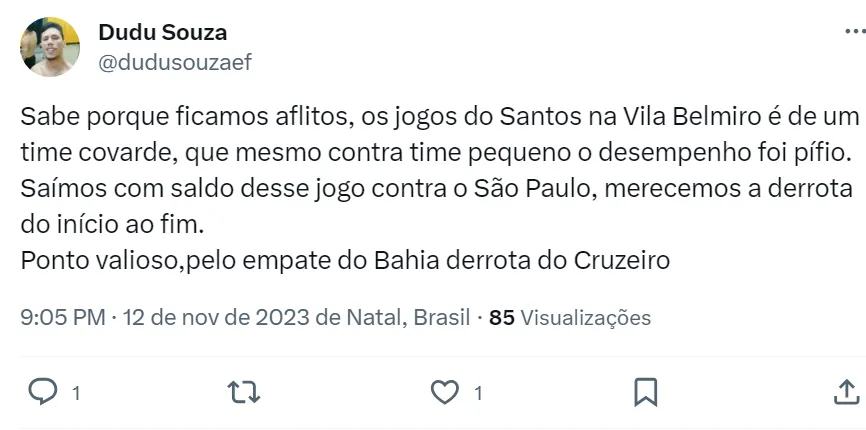The width and height of the screenshot is (866, 430).
Task: Click the like count number
Action: click(478, 393)
